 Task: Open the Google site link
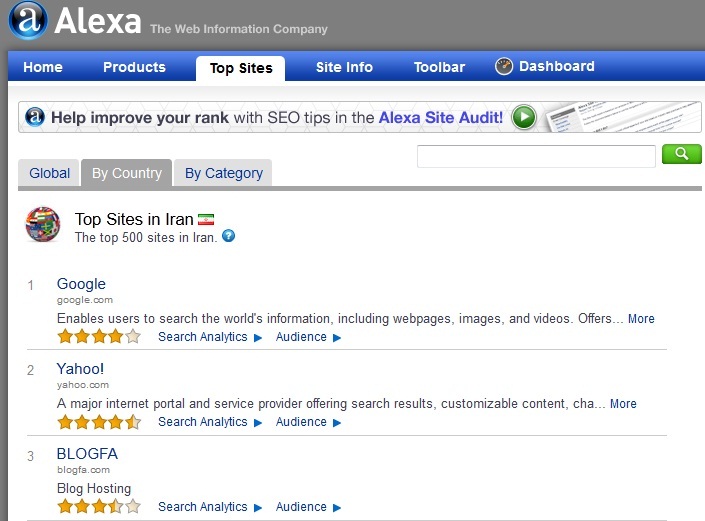pos(81,284)
